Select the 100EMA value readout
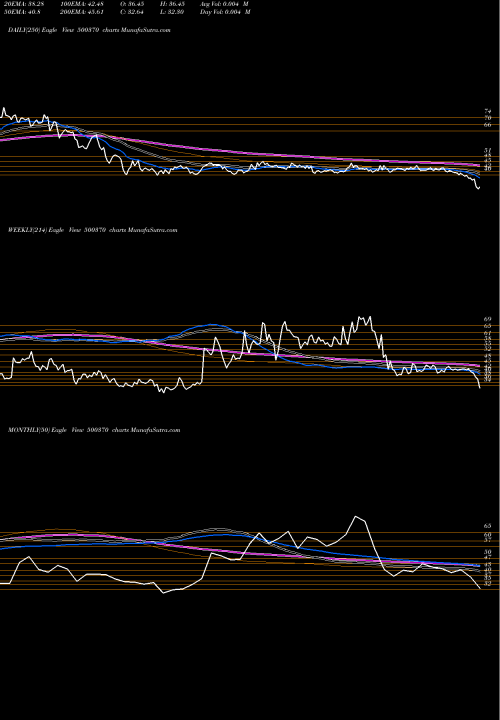This screenshot has width=500, height=720. [x=81, y=4]
